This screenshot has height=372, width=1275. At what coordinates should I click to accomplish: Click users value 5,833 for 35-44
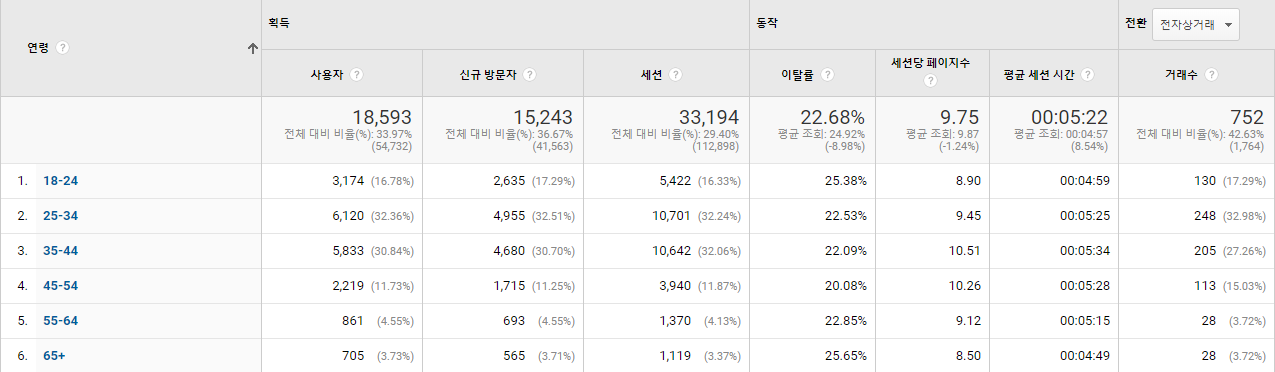tap(349, 251)
